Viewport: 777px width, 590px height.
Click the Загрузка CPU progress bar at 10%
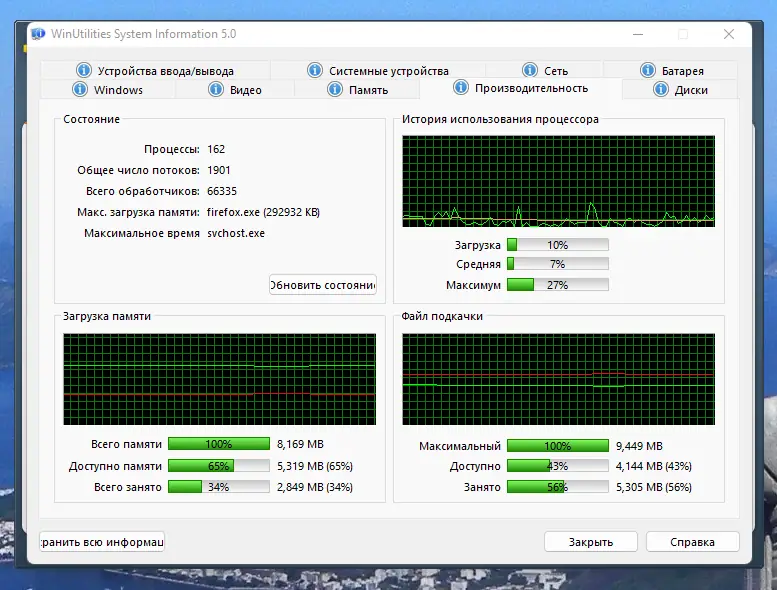pyautogui.click(x=558, y=245)
